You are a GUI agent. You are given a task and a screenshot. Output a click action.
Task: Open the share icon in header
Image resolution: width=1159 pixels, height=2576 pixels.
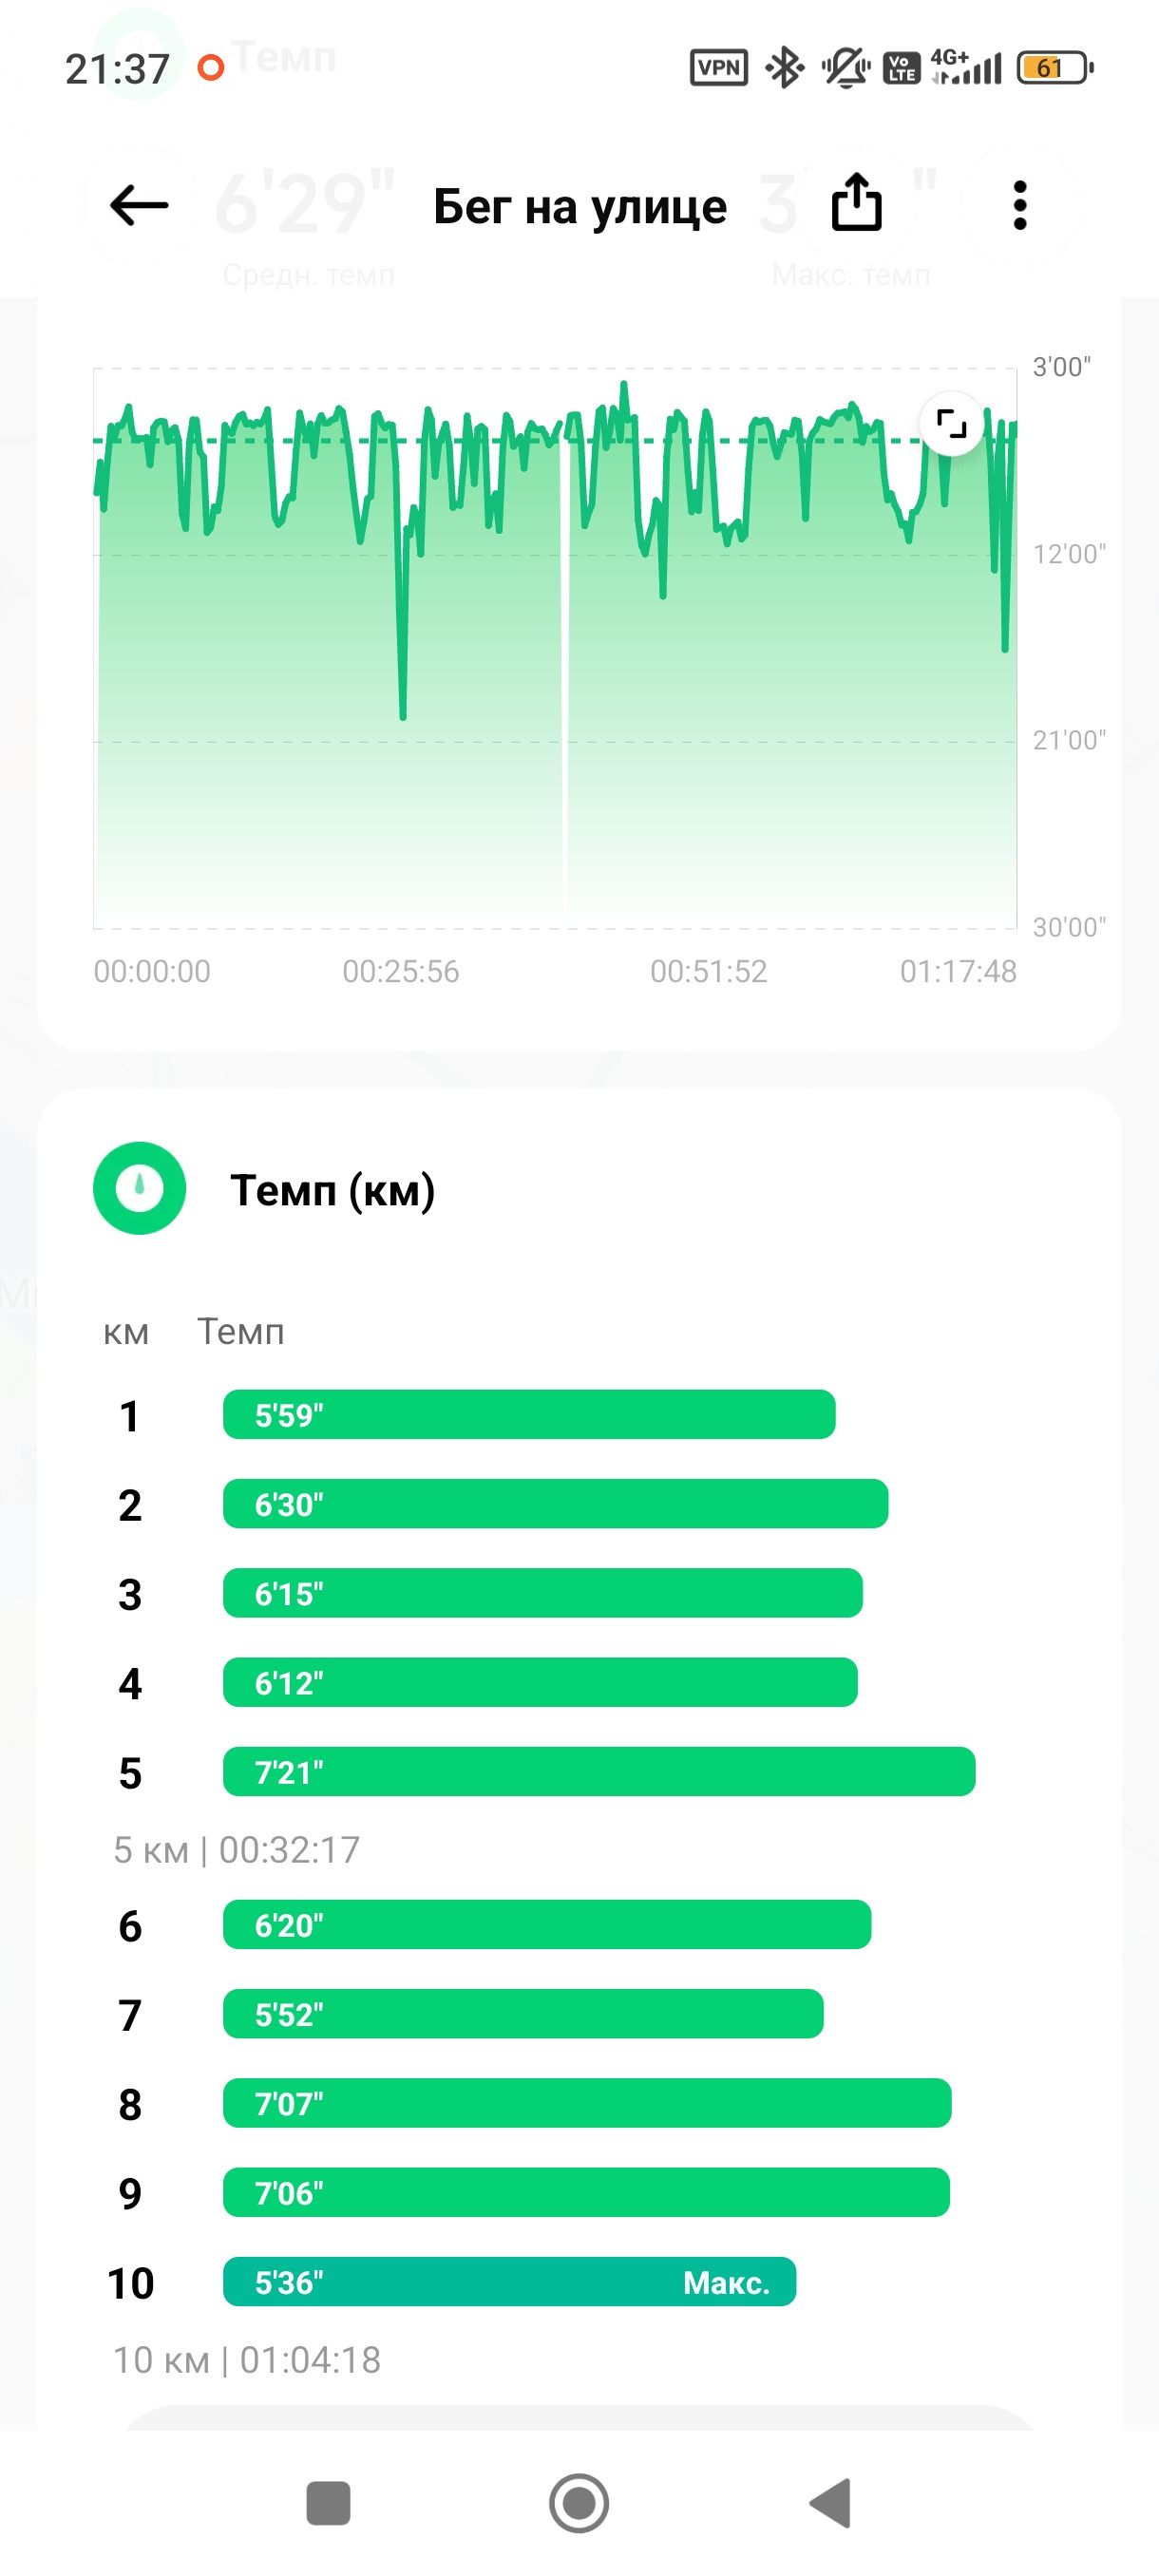pos(857,203)
